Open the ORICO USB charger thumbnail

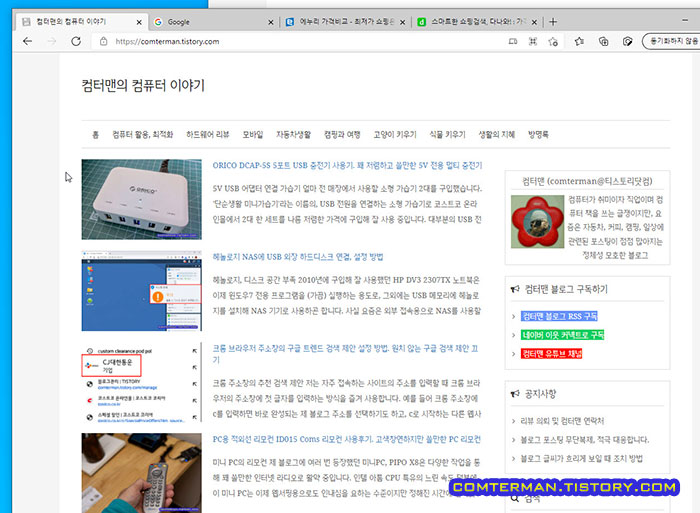142,199
